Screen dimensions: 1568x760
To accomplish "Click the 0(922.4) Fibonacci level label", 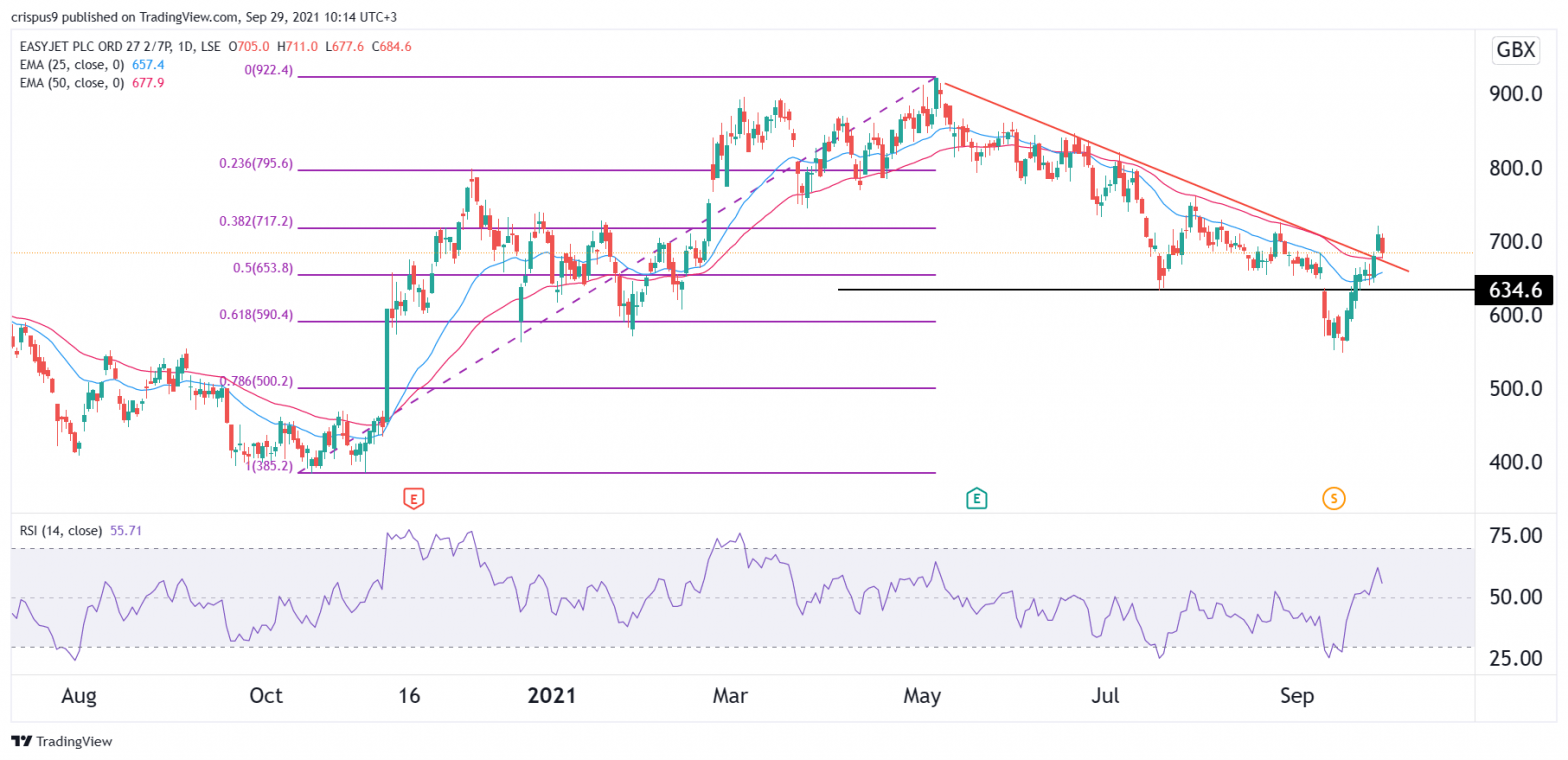I will coord(267,71).
